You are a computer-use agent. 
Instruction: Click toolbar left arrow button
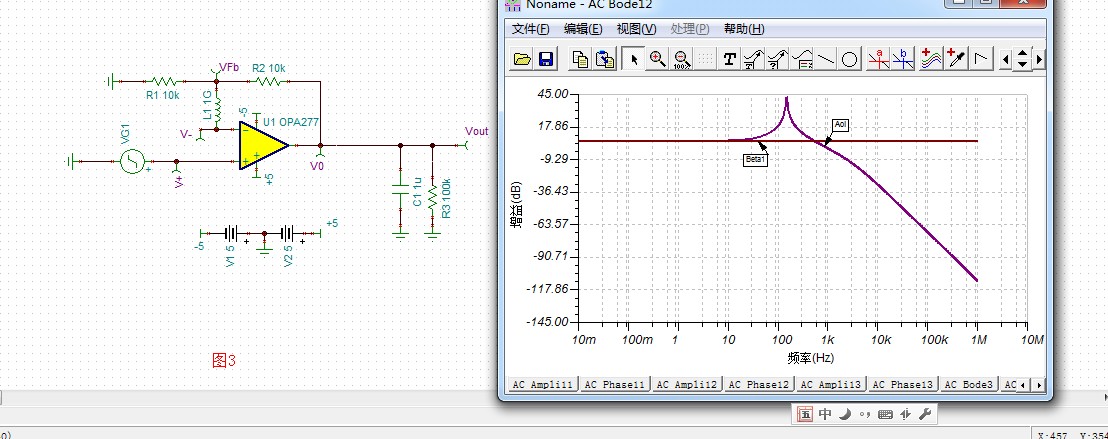(1006, 59)
